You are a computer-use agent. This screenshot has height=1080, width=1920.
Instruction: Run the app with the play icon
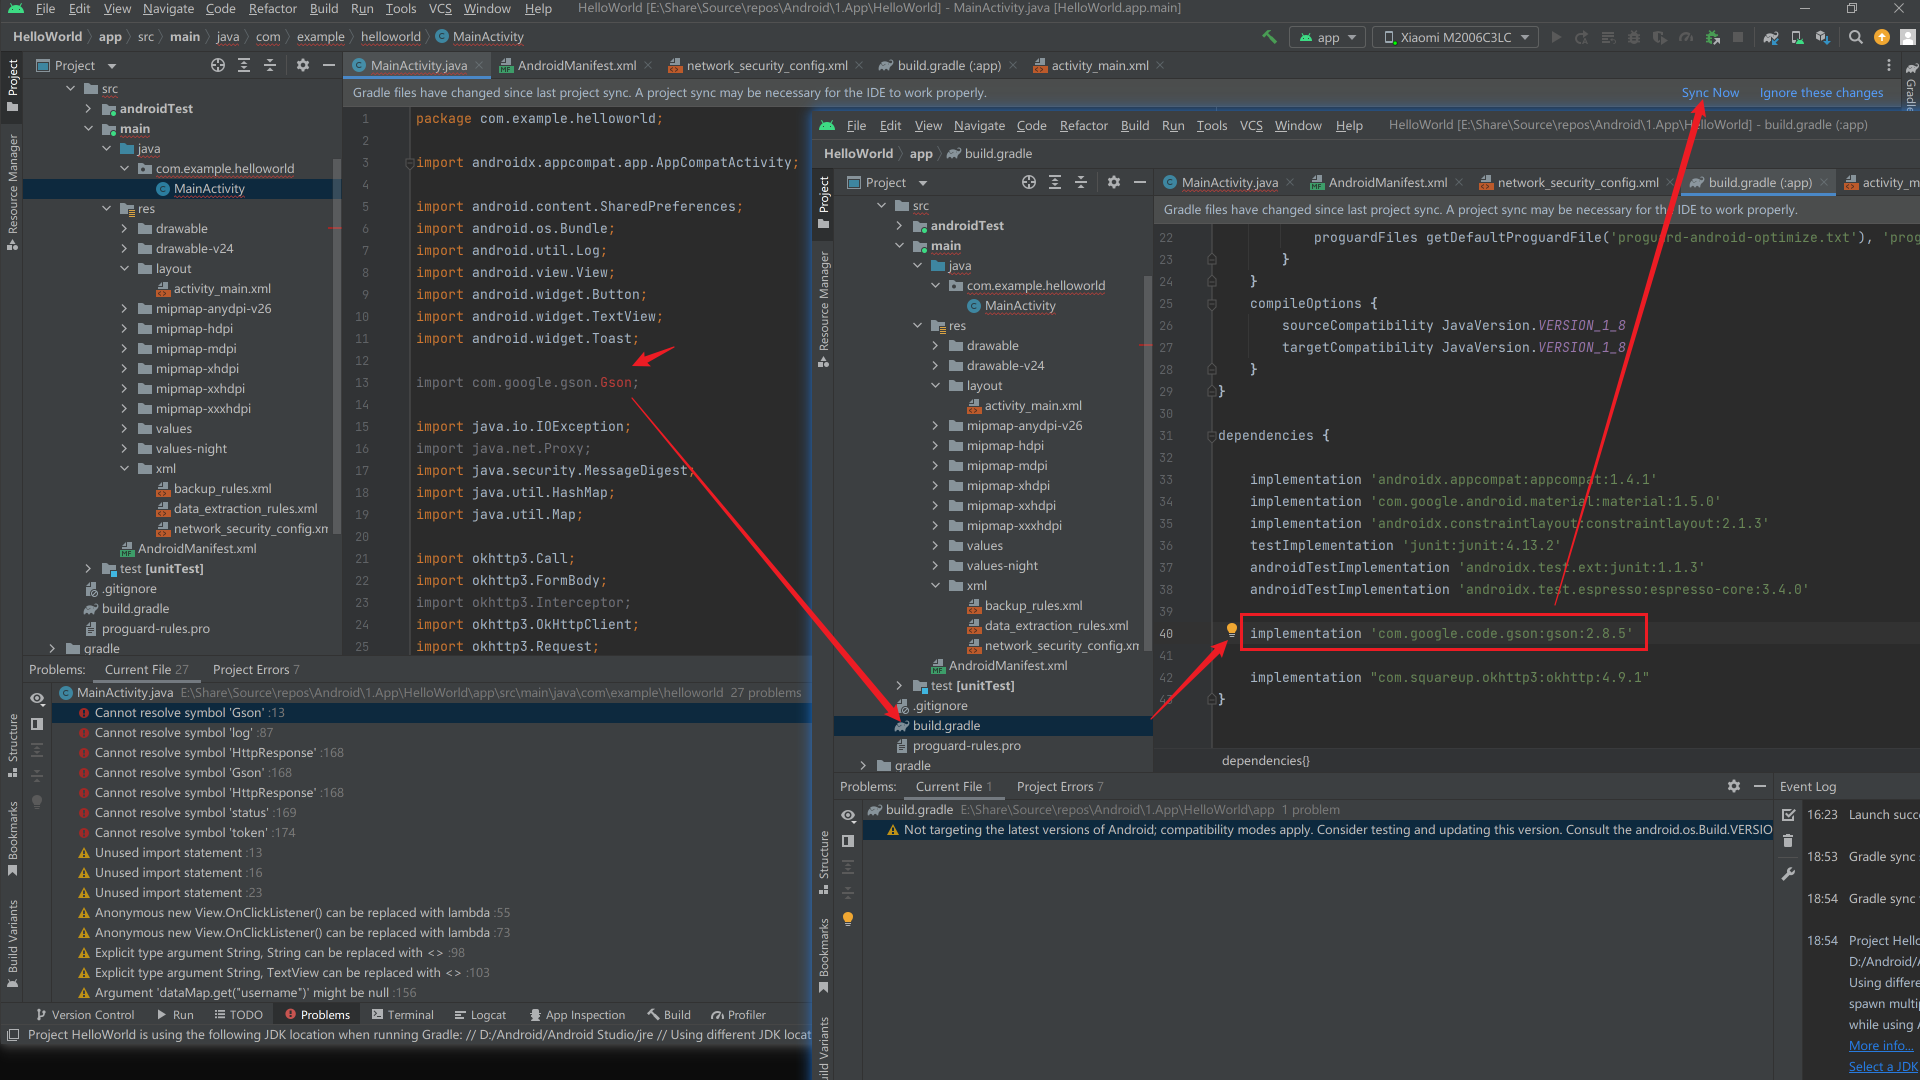point(1556,37)
